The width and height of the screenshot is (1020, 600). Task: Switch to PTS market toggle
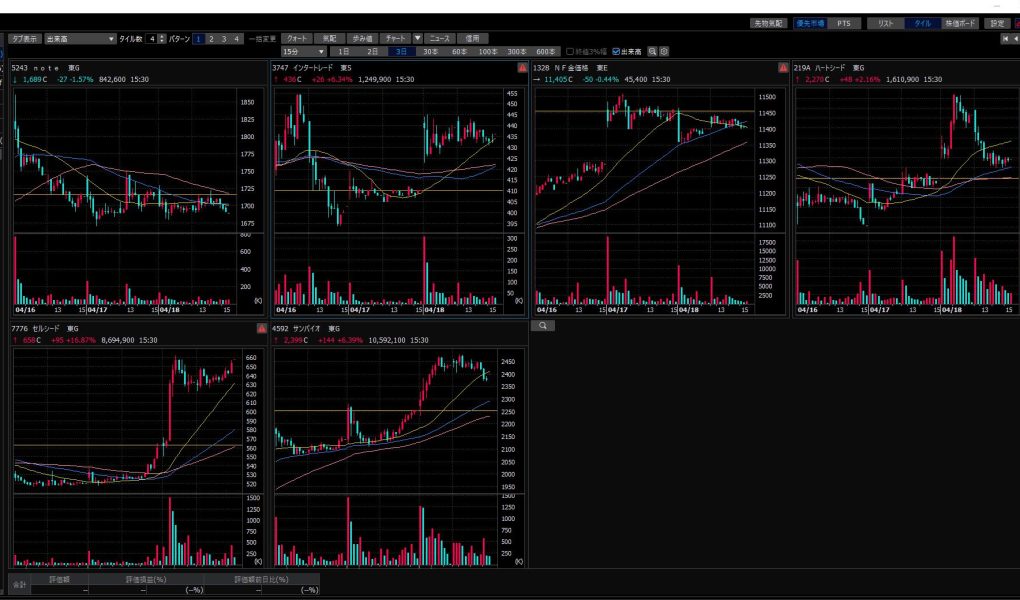click(x=843, y=23)
